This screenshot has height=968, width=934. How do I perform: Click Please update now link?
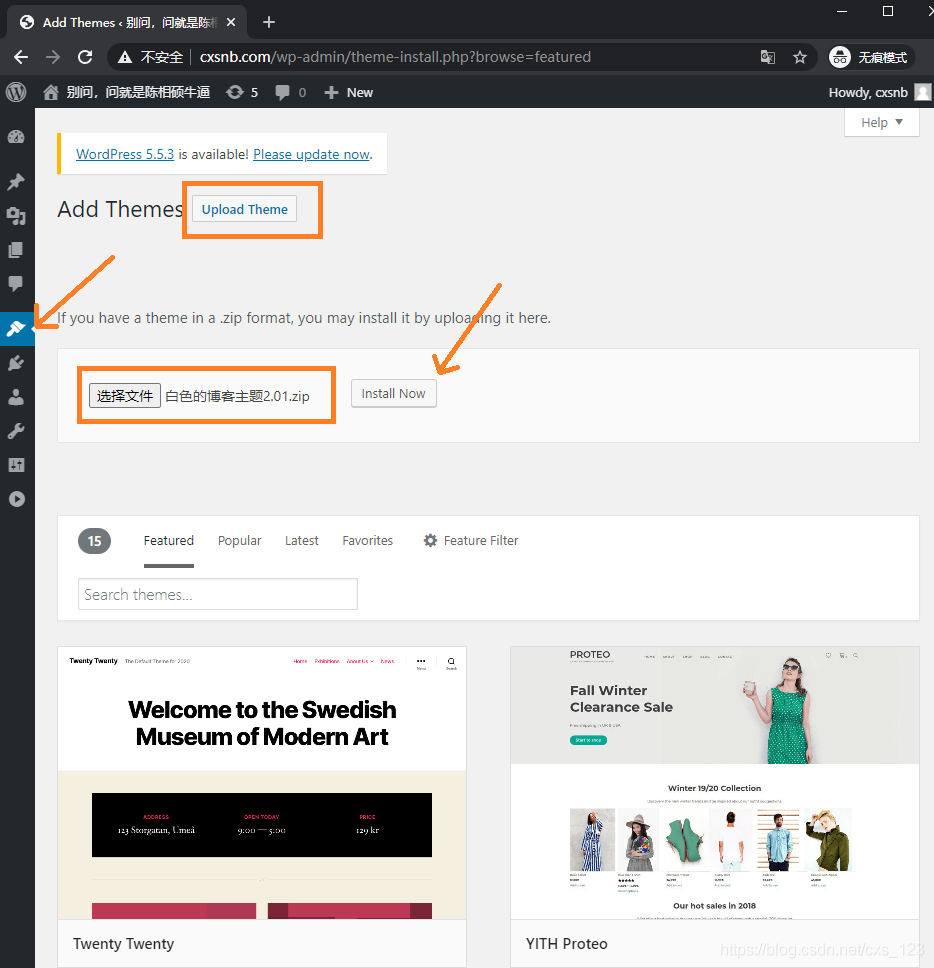(312, 154)
